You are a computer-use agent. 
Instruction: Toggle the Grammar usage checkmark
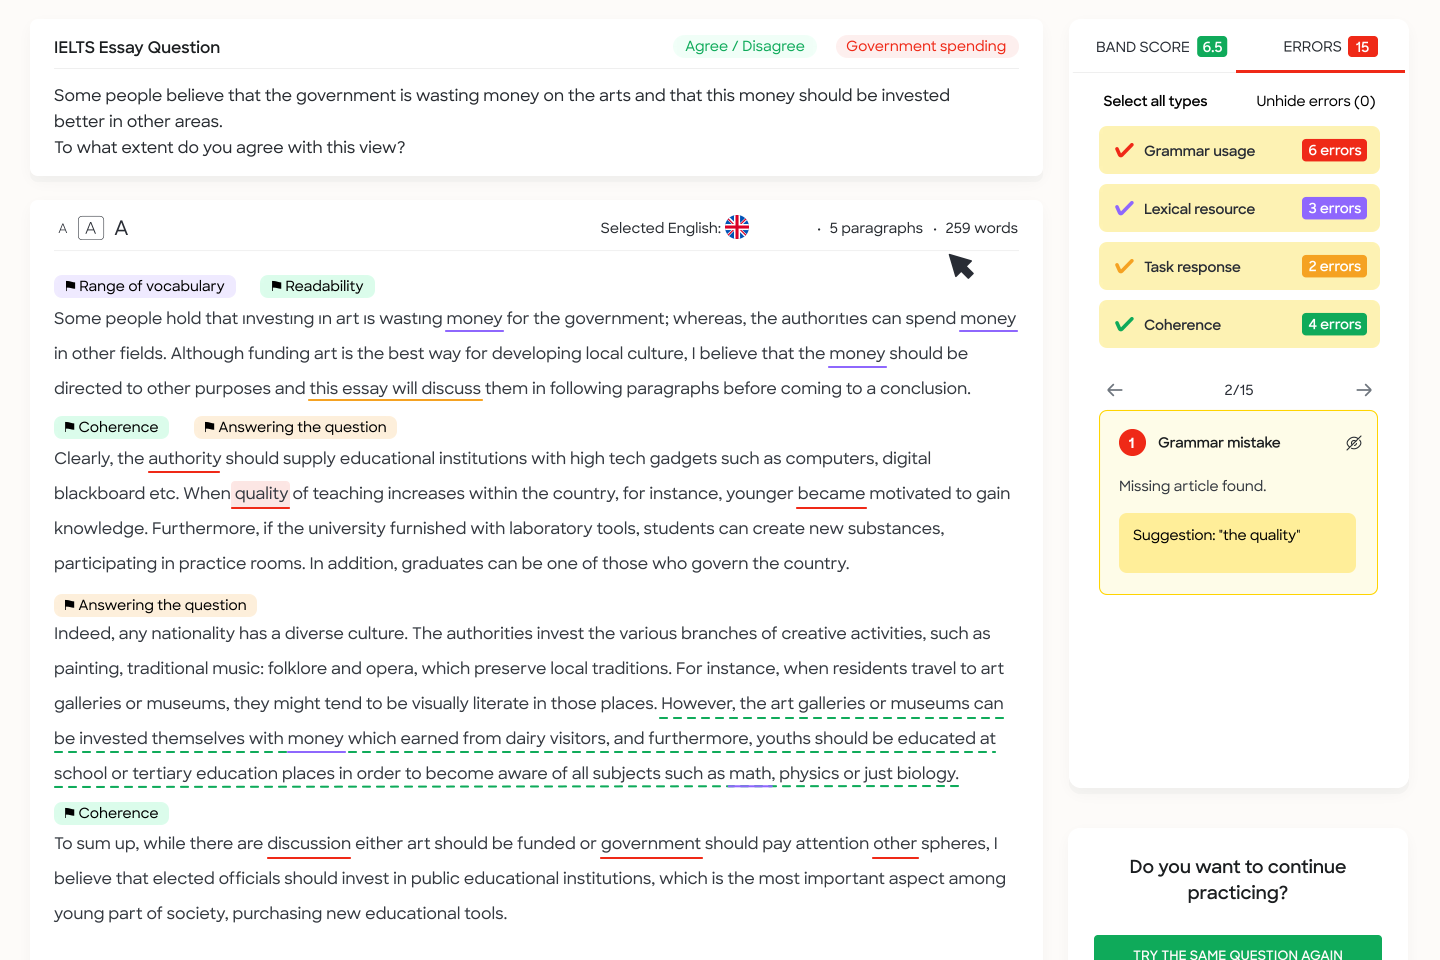[1124, 150]
